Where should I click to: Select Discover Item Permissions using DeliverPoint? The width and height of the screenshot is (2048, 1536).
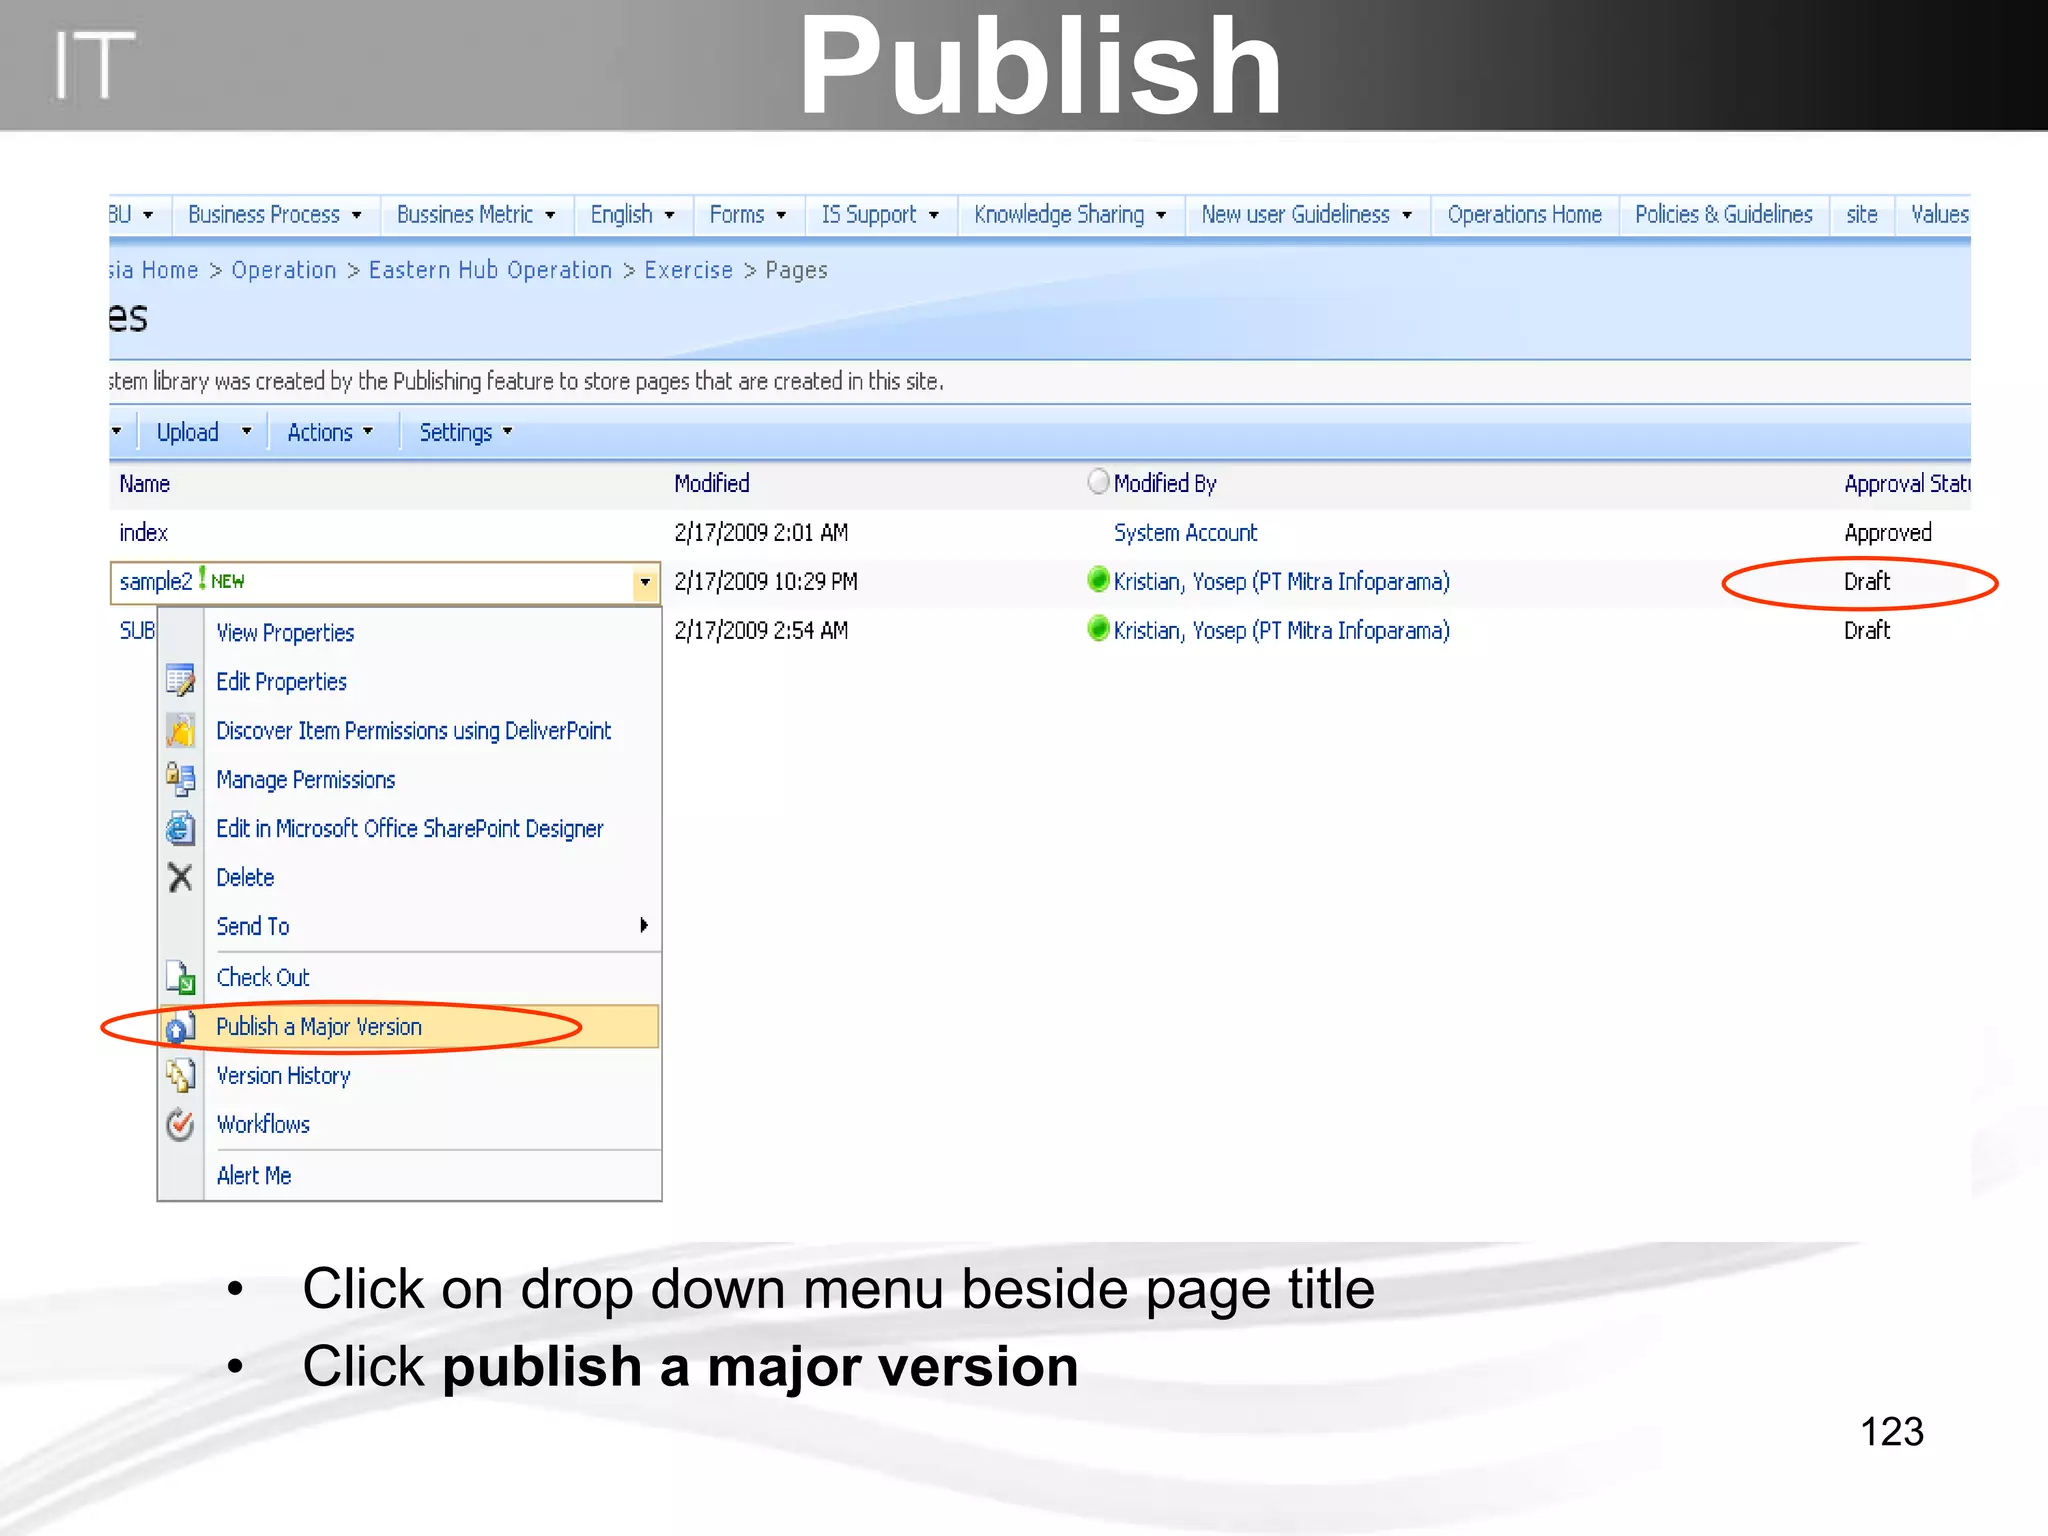[x=413, y=731]
